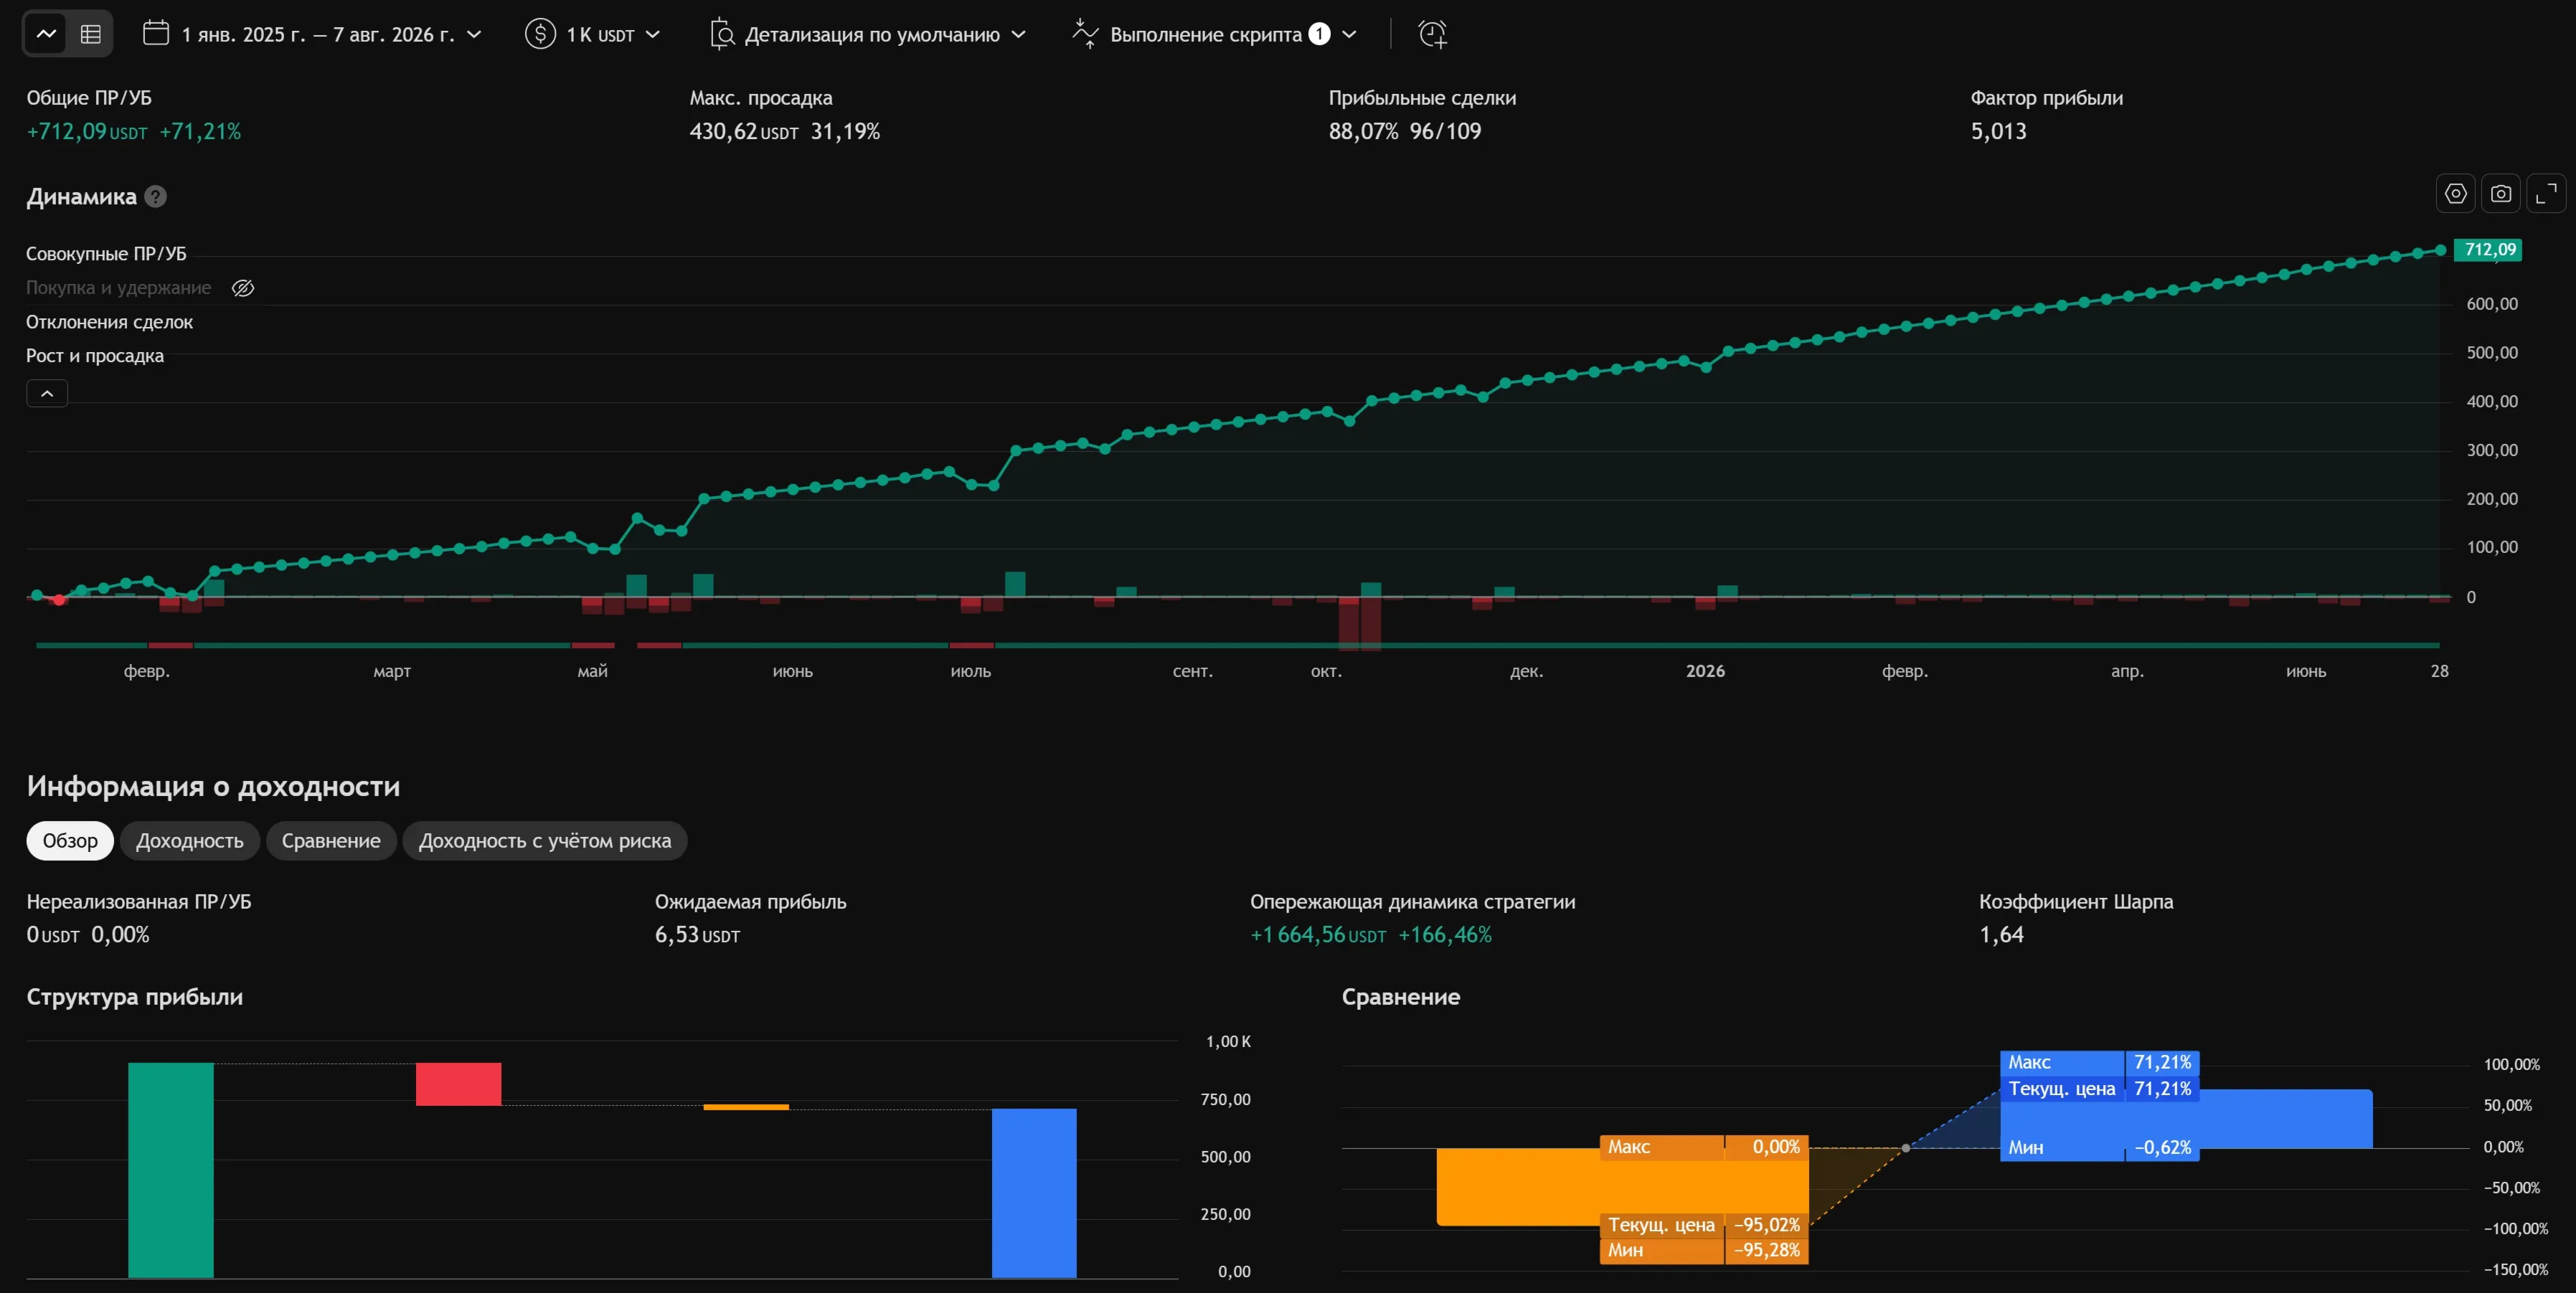Screen dimensions: 2576x1293
Task: Click the orange Мин -95,28% label
Action: [x=1704, y=1251]
